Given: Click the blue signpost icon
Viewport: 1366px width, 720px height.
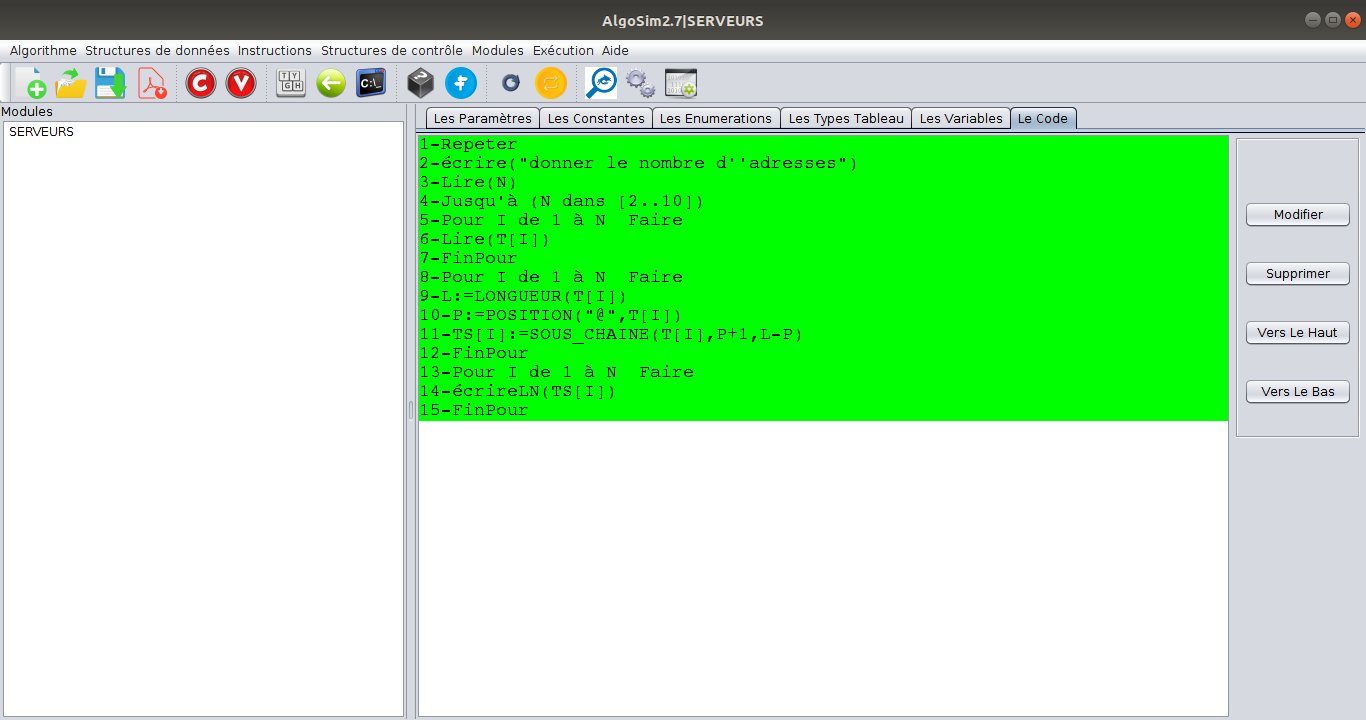Looking at the screenshot, I should tap(461, 83).
